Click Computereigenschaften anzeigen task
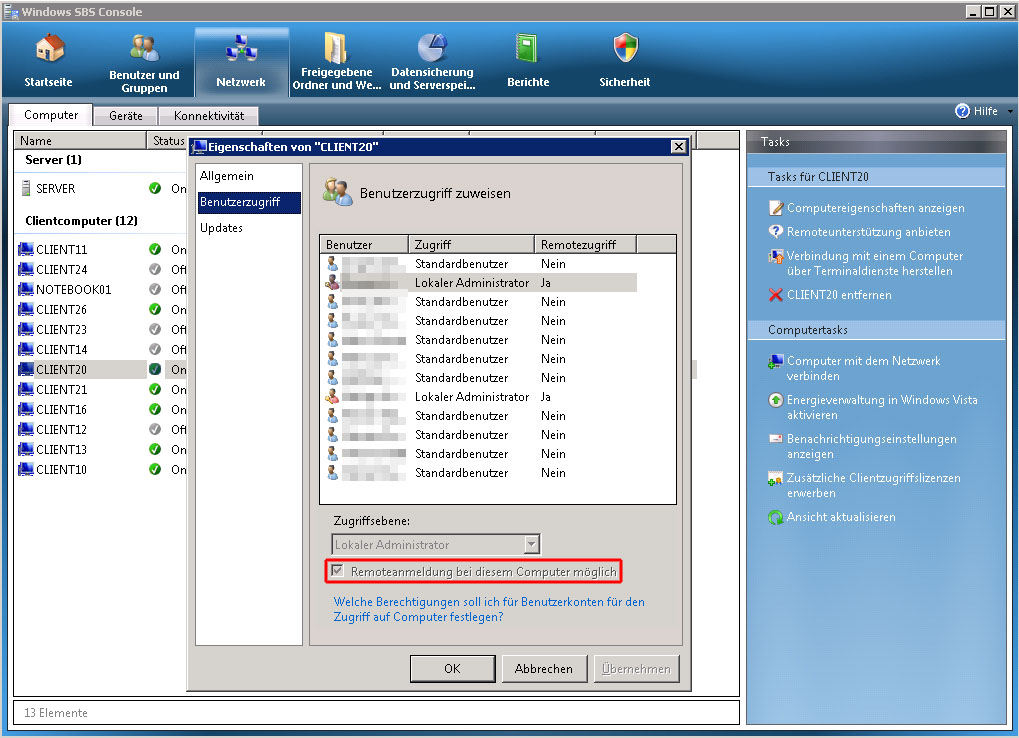 (x=875, y=208)
